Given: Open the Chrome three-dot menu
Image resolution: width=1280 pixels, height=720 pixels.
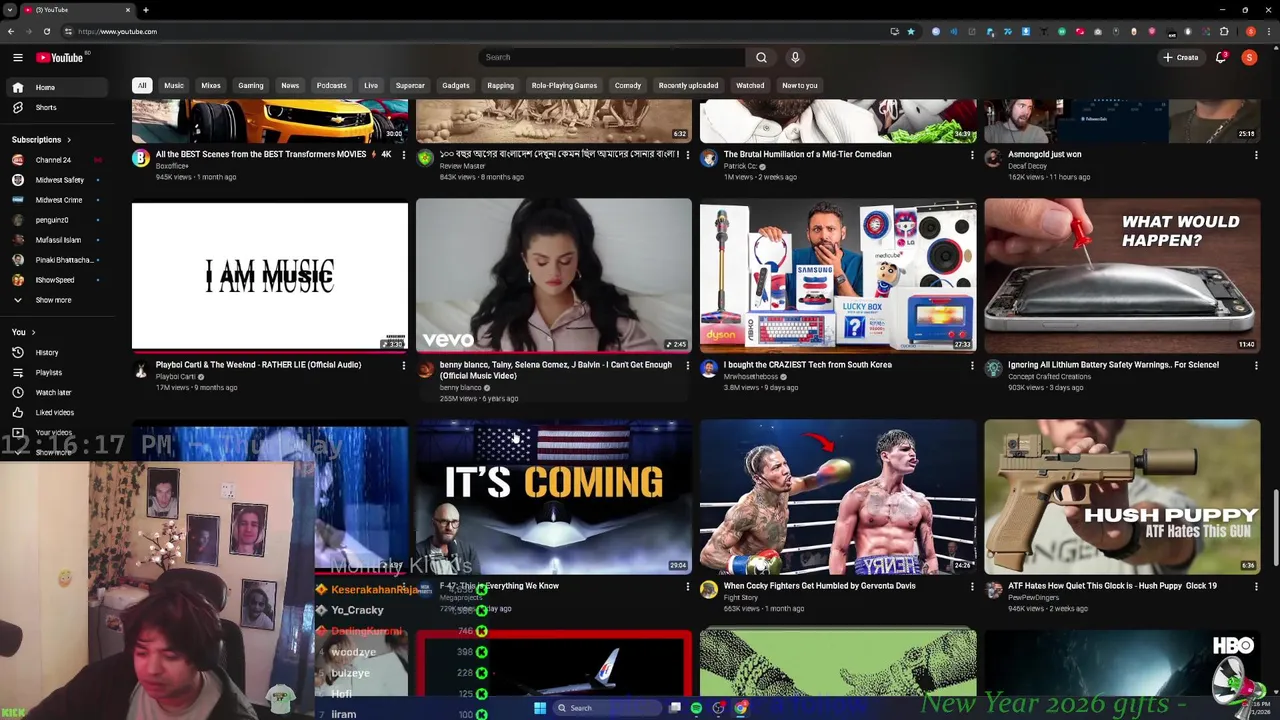Looking at the screenshot, I should pyautogui.click(x=1270, y=31).
